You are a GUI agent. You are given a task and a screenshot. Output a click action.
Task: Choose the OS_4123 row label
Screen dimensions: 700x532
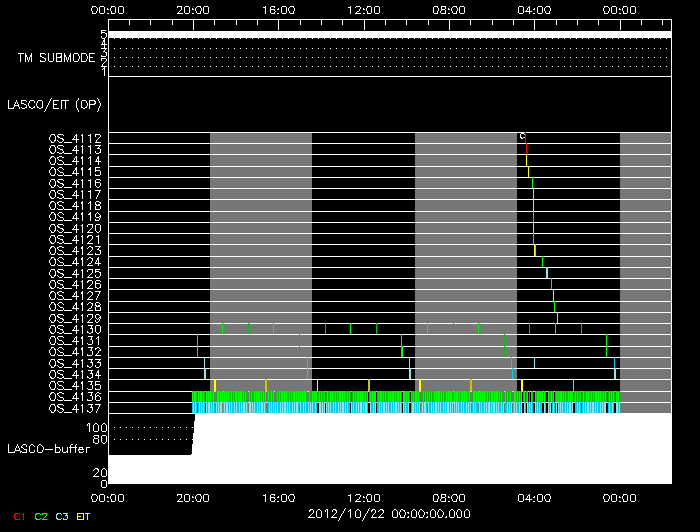point(75,250)
